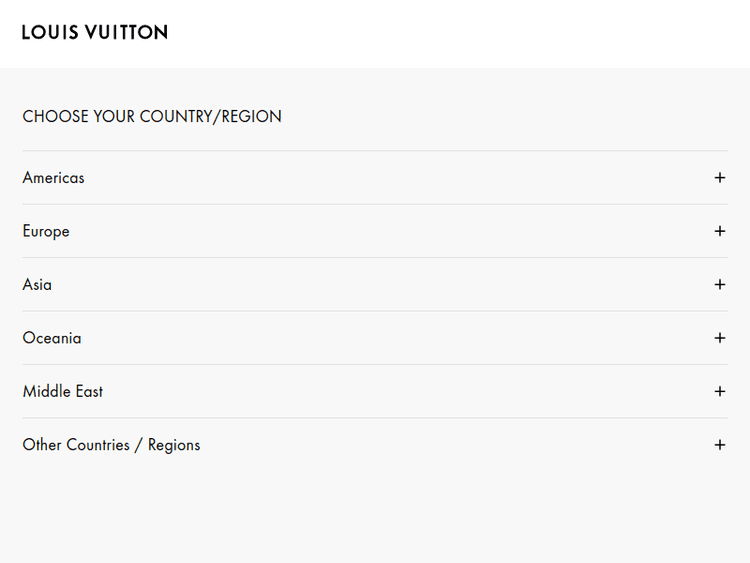Click the plus icon beside Asia
Screen dimensions: 750x563
click(719, 285)
